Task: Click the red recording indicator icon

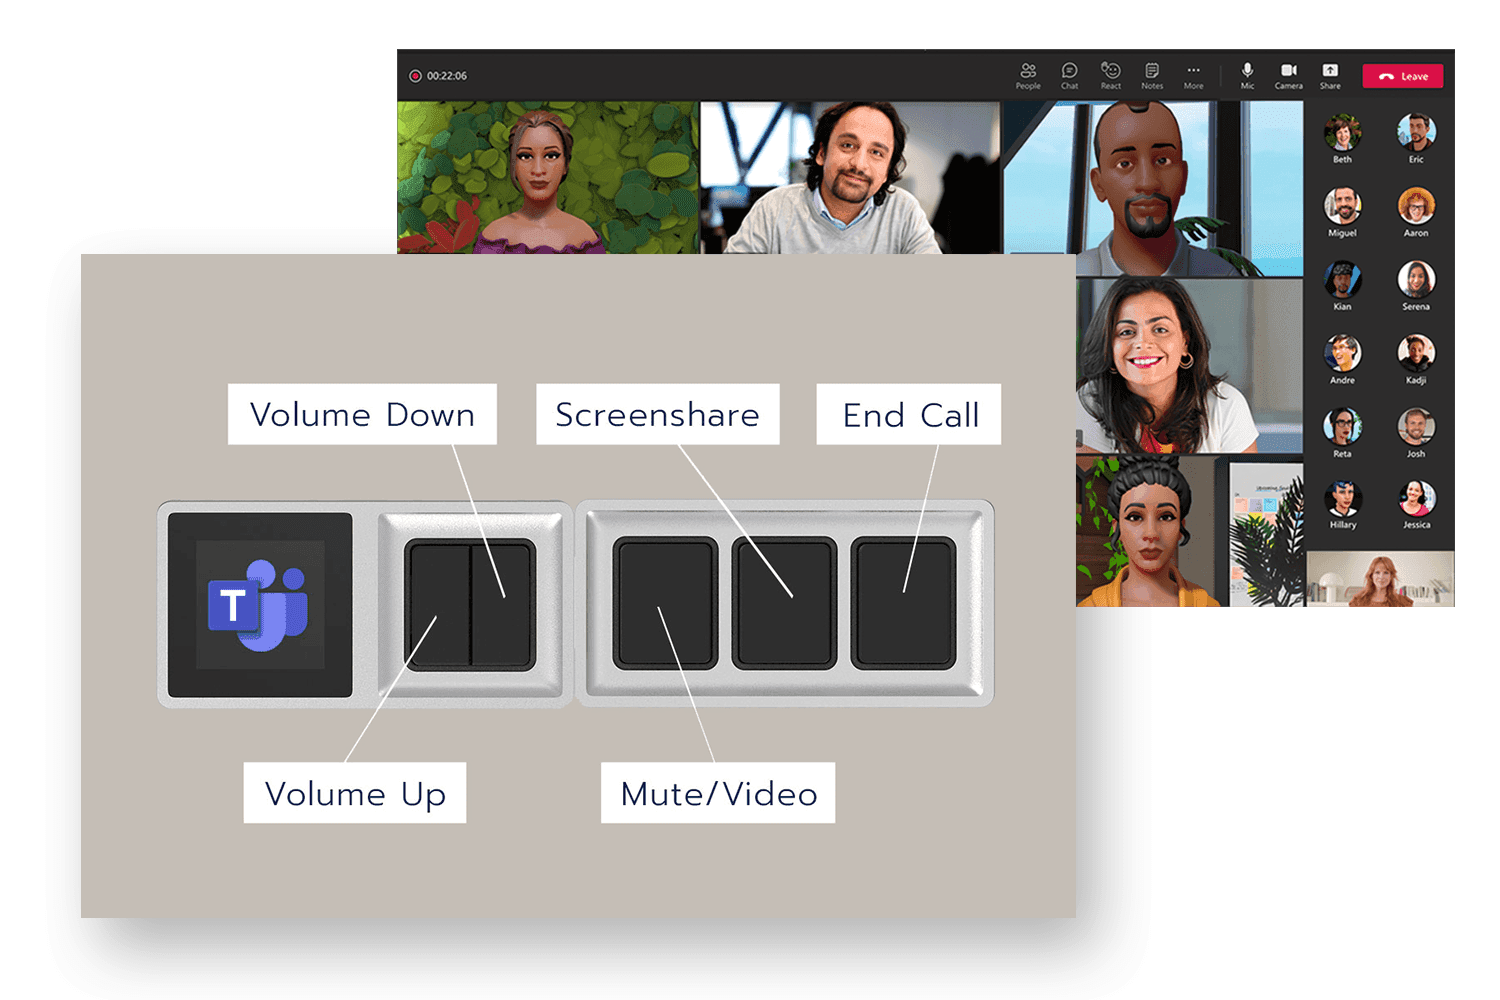Action: [x=415, y=76]
